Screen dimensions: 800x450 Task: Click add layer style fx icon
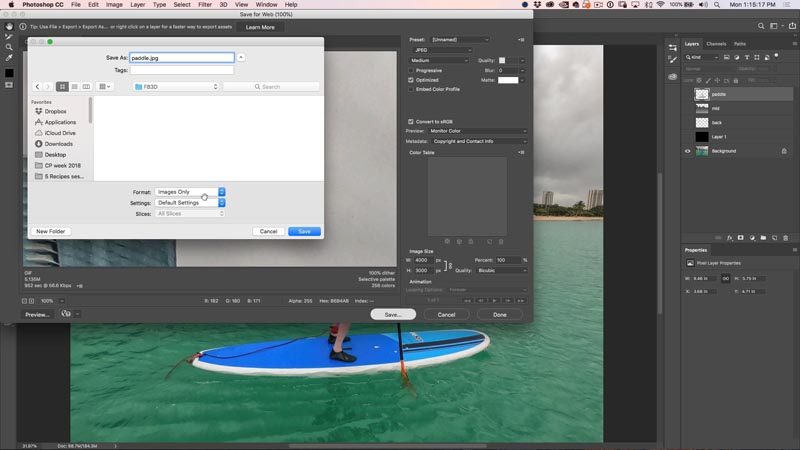point(730,238)
